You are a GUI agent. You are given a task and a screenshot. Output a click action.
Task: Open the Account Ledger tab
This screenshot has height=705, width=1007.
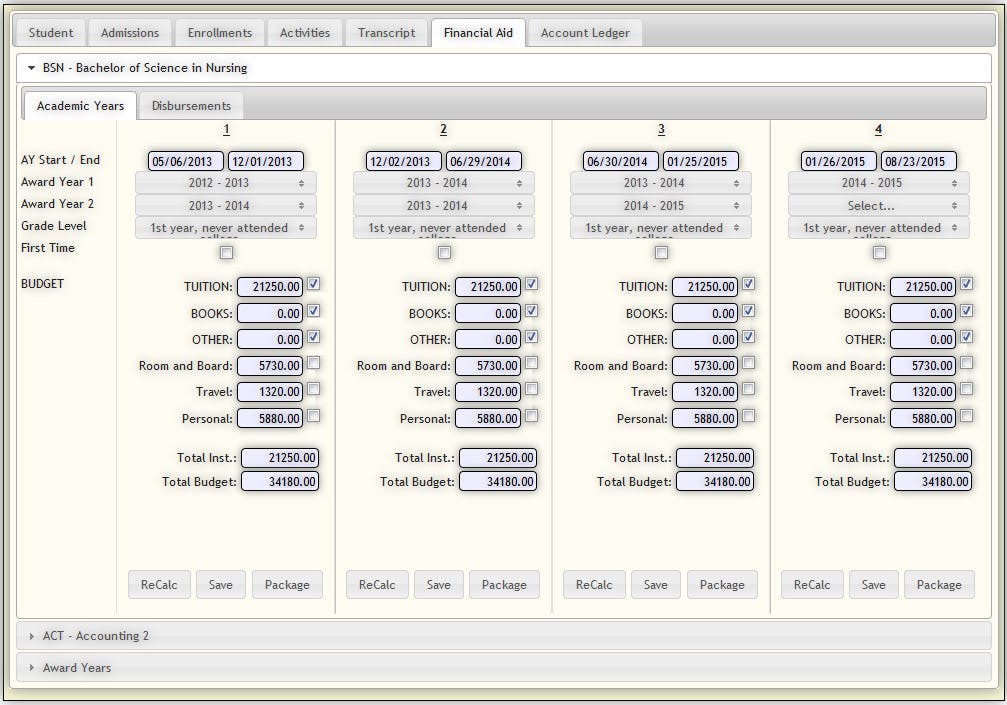(x=585, y=33)
